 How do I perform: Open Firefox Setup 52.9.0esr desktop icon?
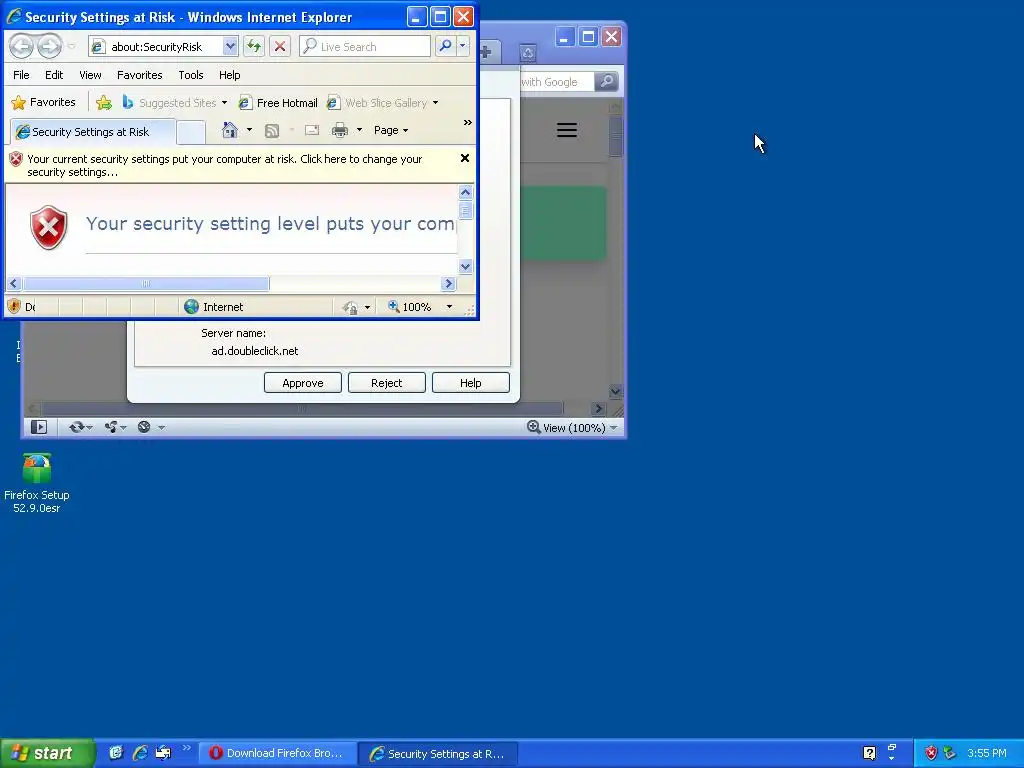tap(37, 483)
